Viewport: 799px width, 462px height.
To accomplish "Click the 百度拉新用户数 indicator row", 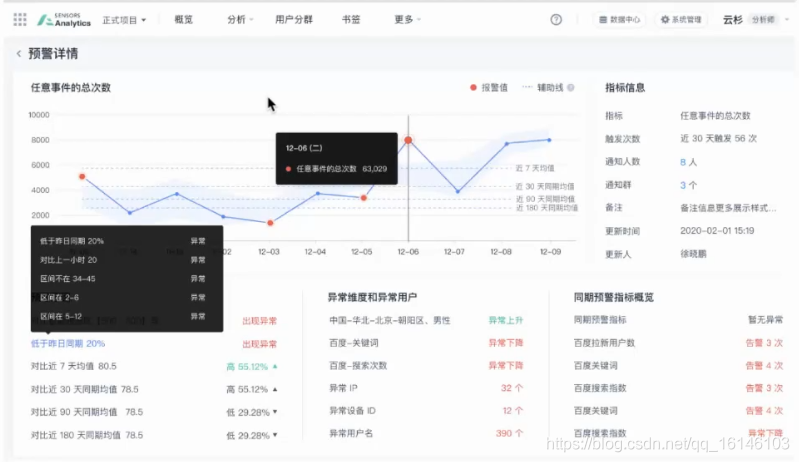I will coord(678,343).
